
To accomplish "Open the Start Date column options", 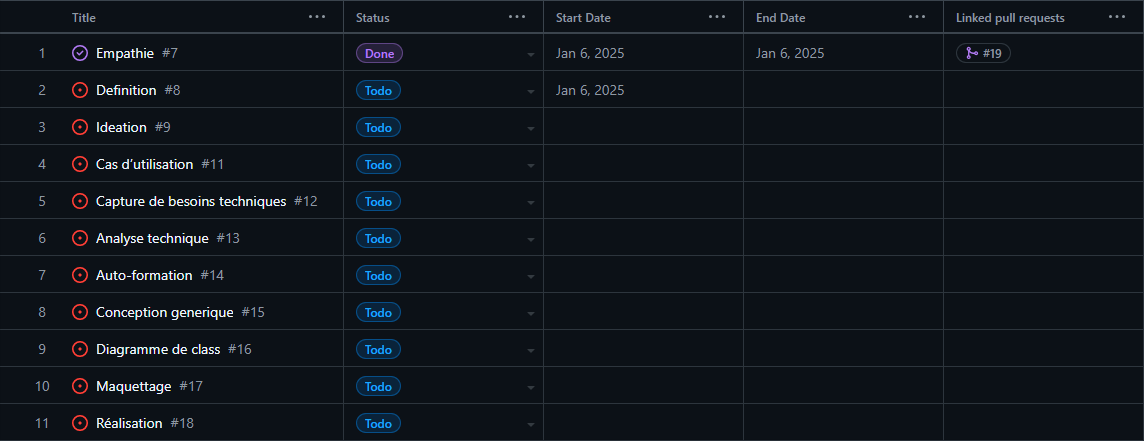I will 717,17.
